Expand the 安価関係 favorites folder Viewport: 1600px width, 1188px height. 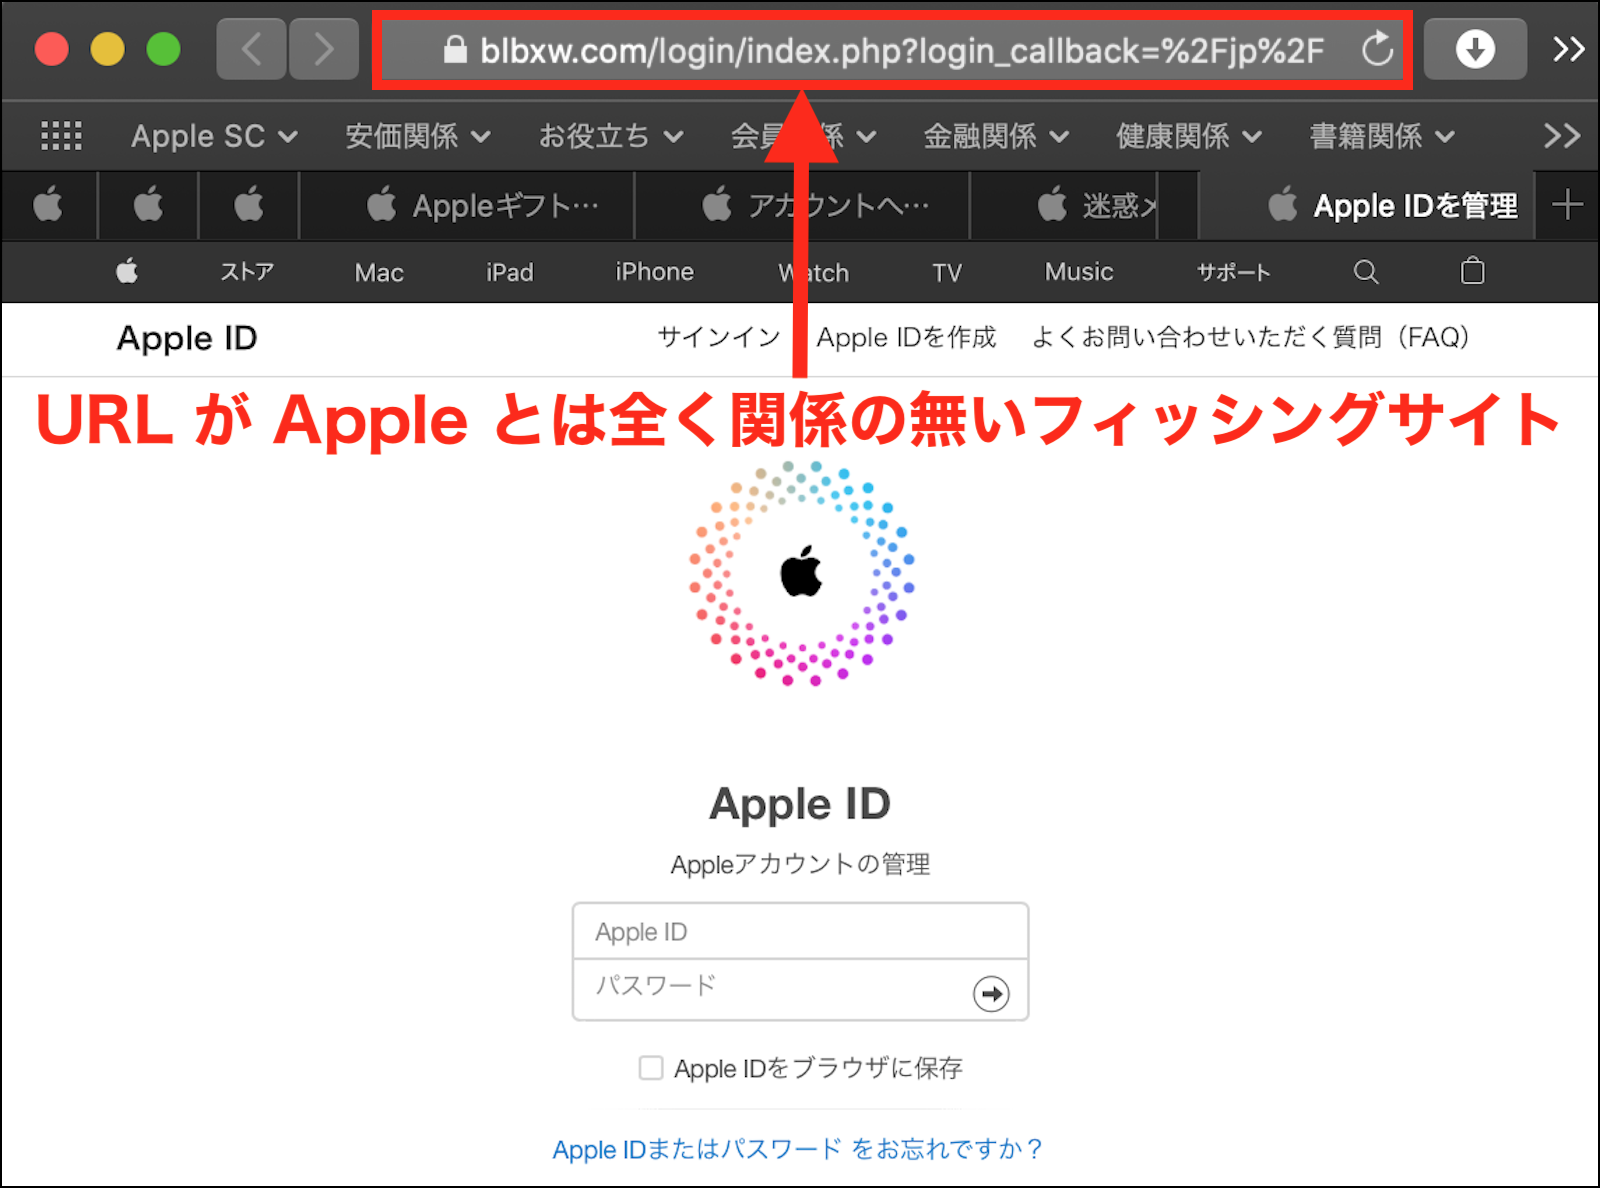[x=418, y=136]
